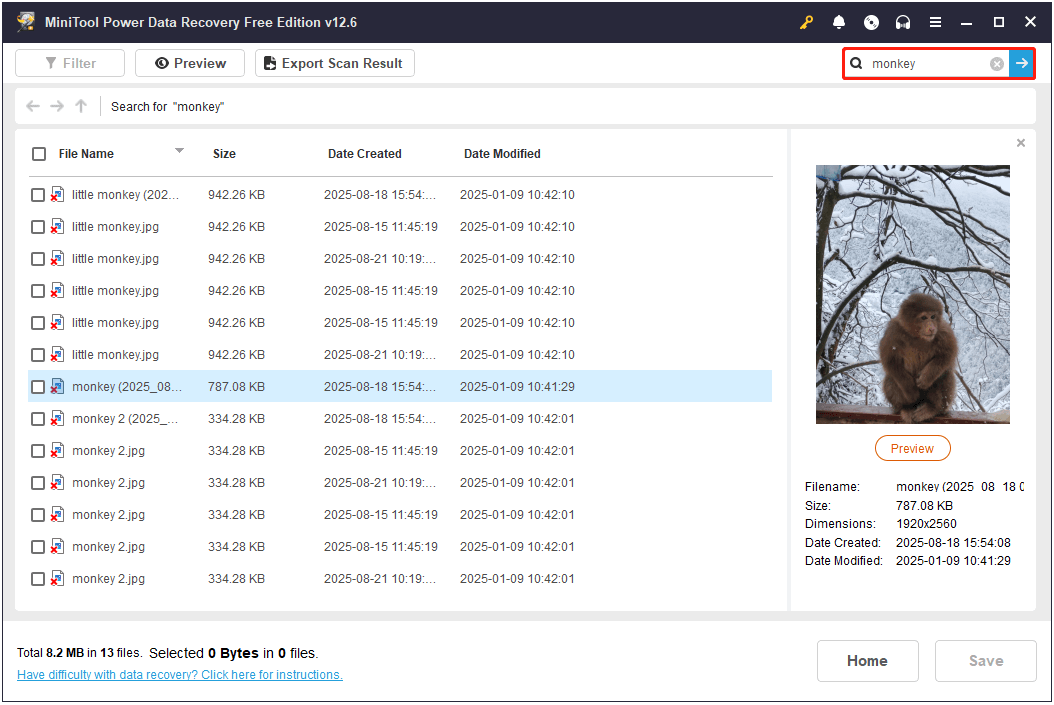Check the checkbox for little monkey.jpg
1054x705 pixels.
(x=37, y=226)
